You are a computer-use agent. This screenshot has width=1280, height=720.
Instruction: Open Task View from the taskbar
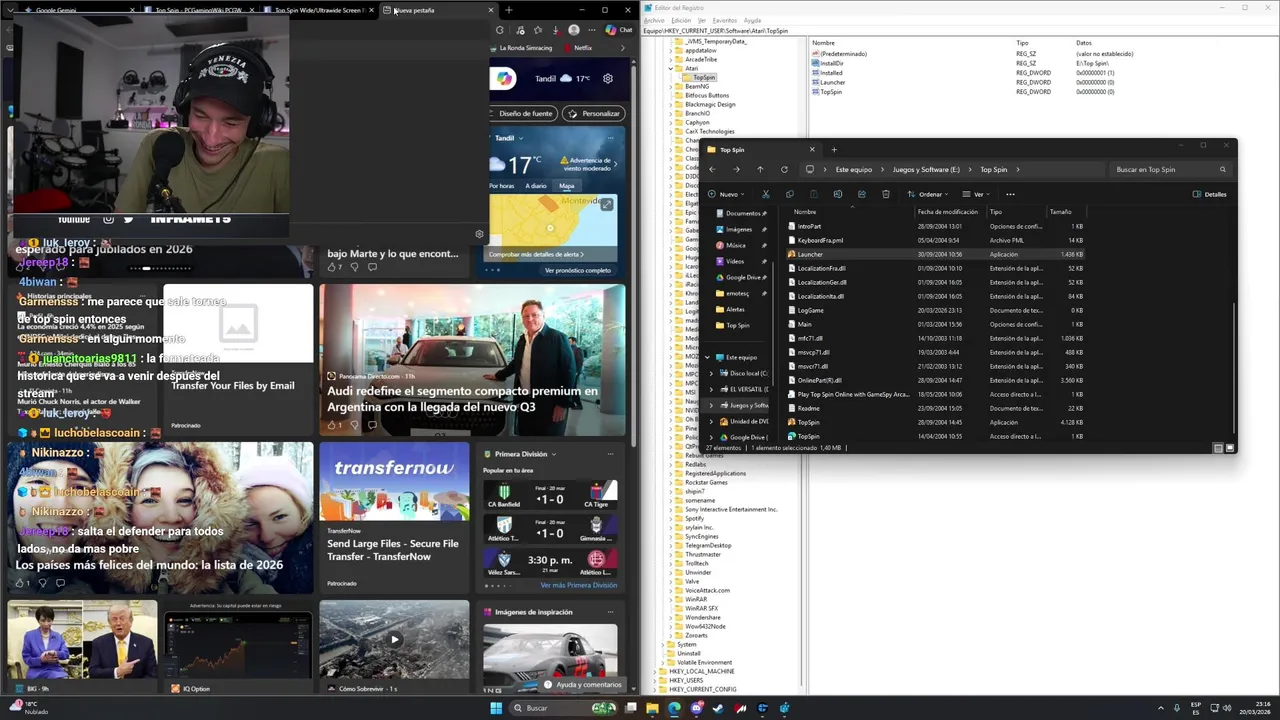coord(629,708)
